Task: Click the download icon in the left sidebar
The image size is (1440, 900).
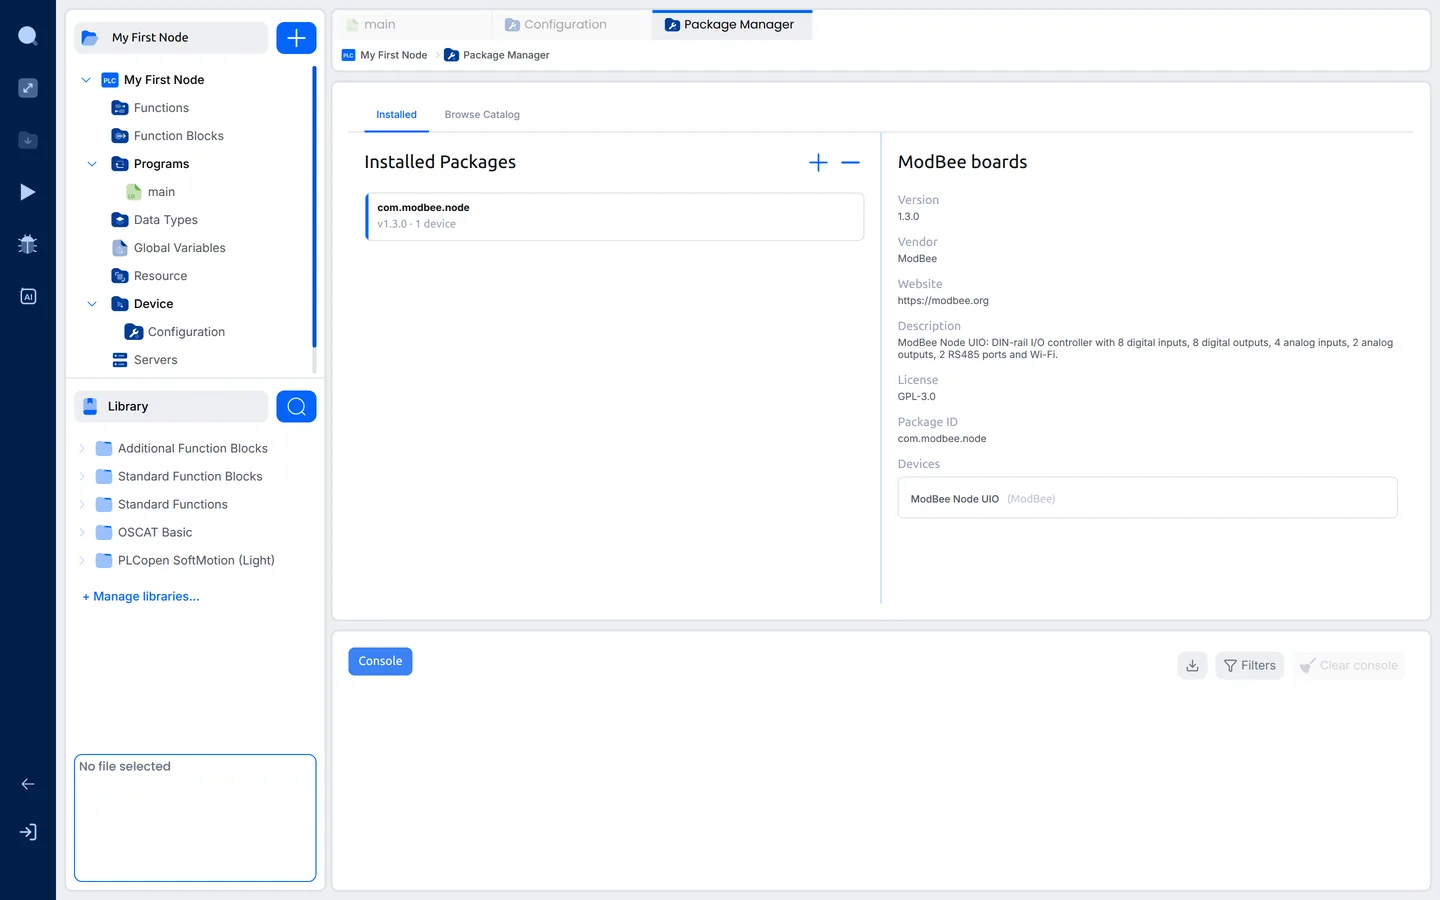Action: tap(28, 140)
